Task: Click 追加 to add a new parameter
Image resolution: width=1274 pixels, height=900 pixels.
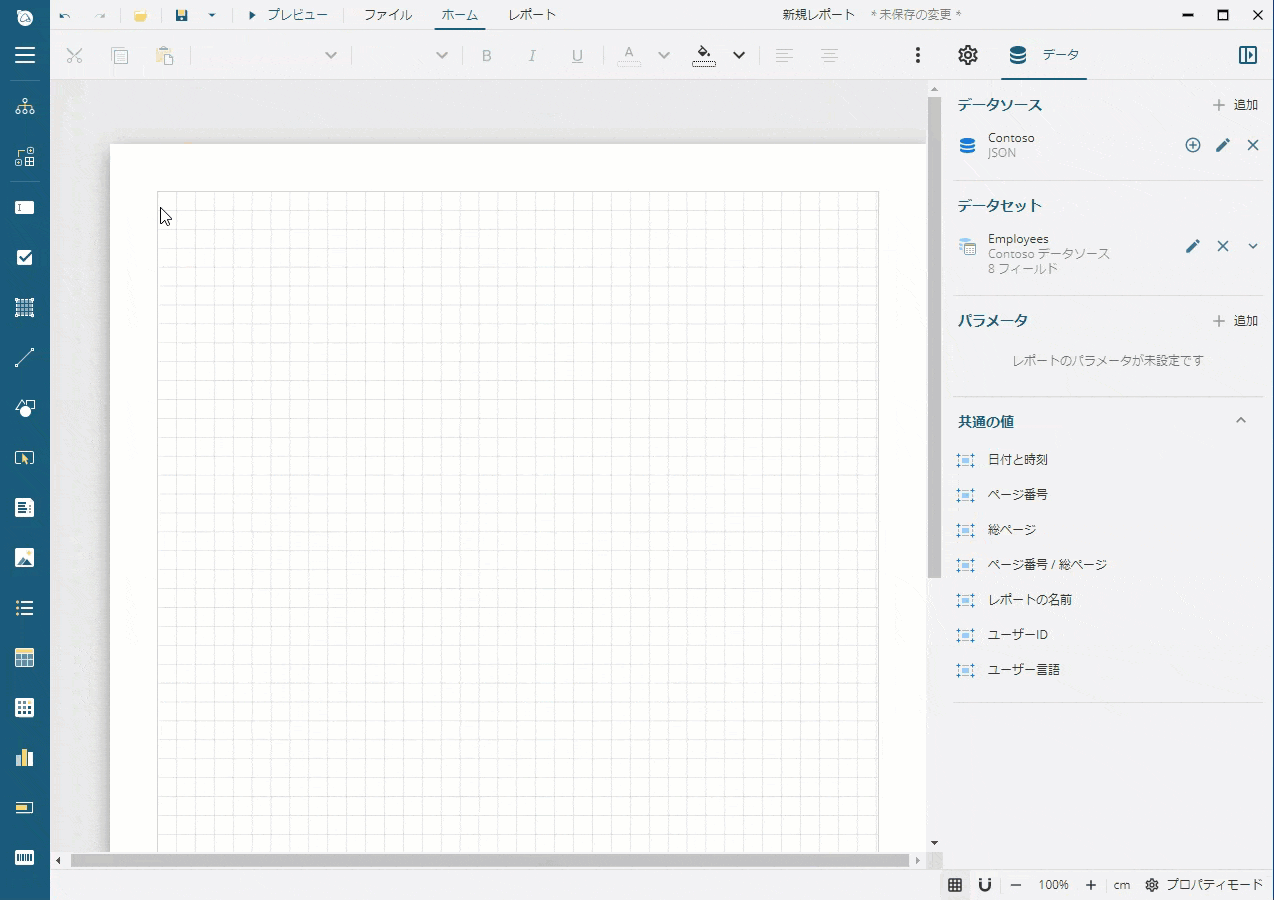Action: point(1235,320)
